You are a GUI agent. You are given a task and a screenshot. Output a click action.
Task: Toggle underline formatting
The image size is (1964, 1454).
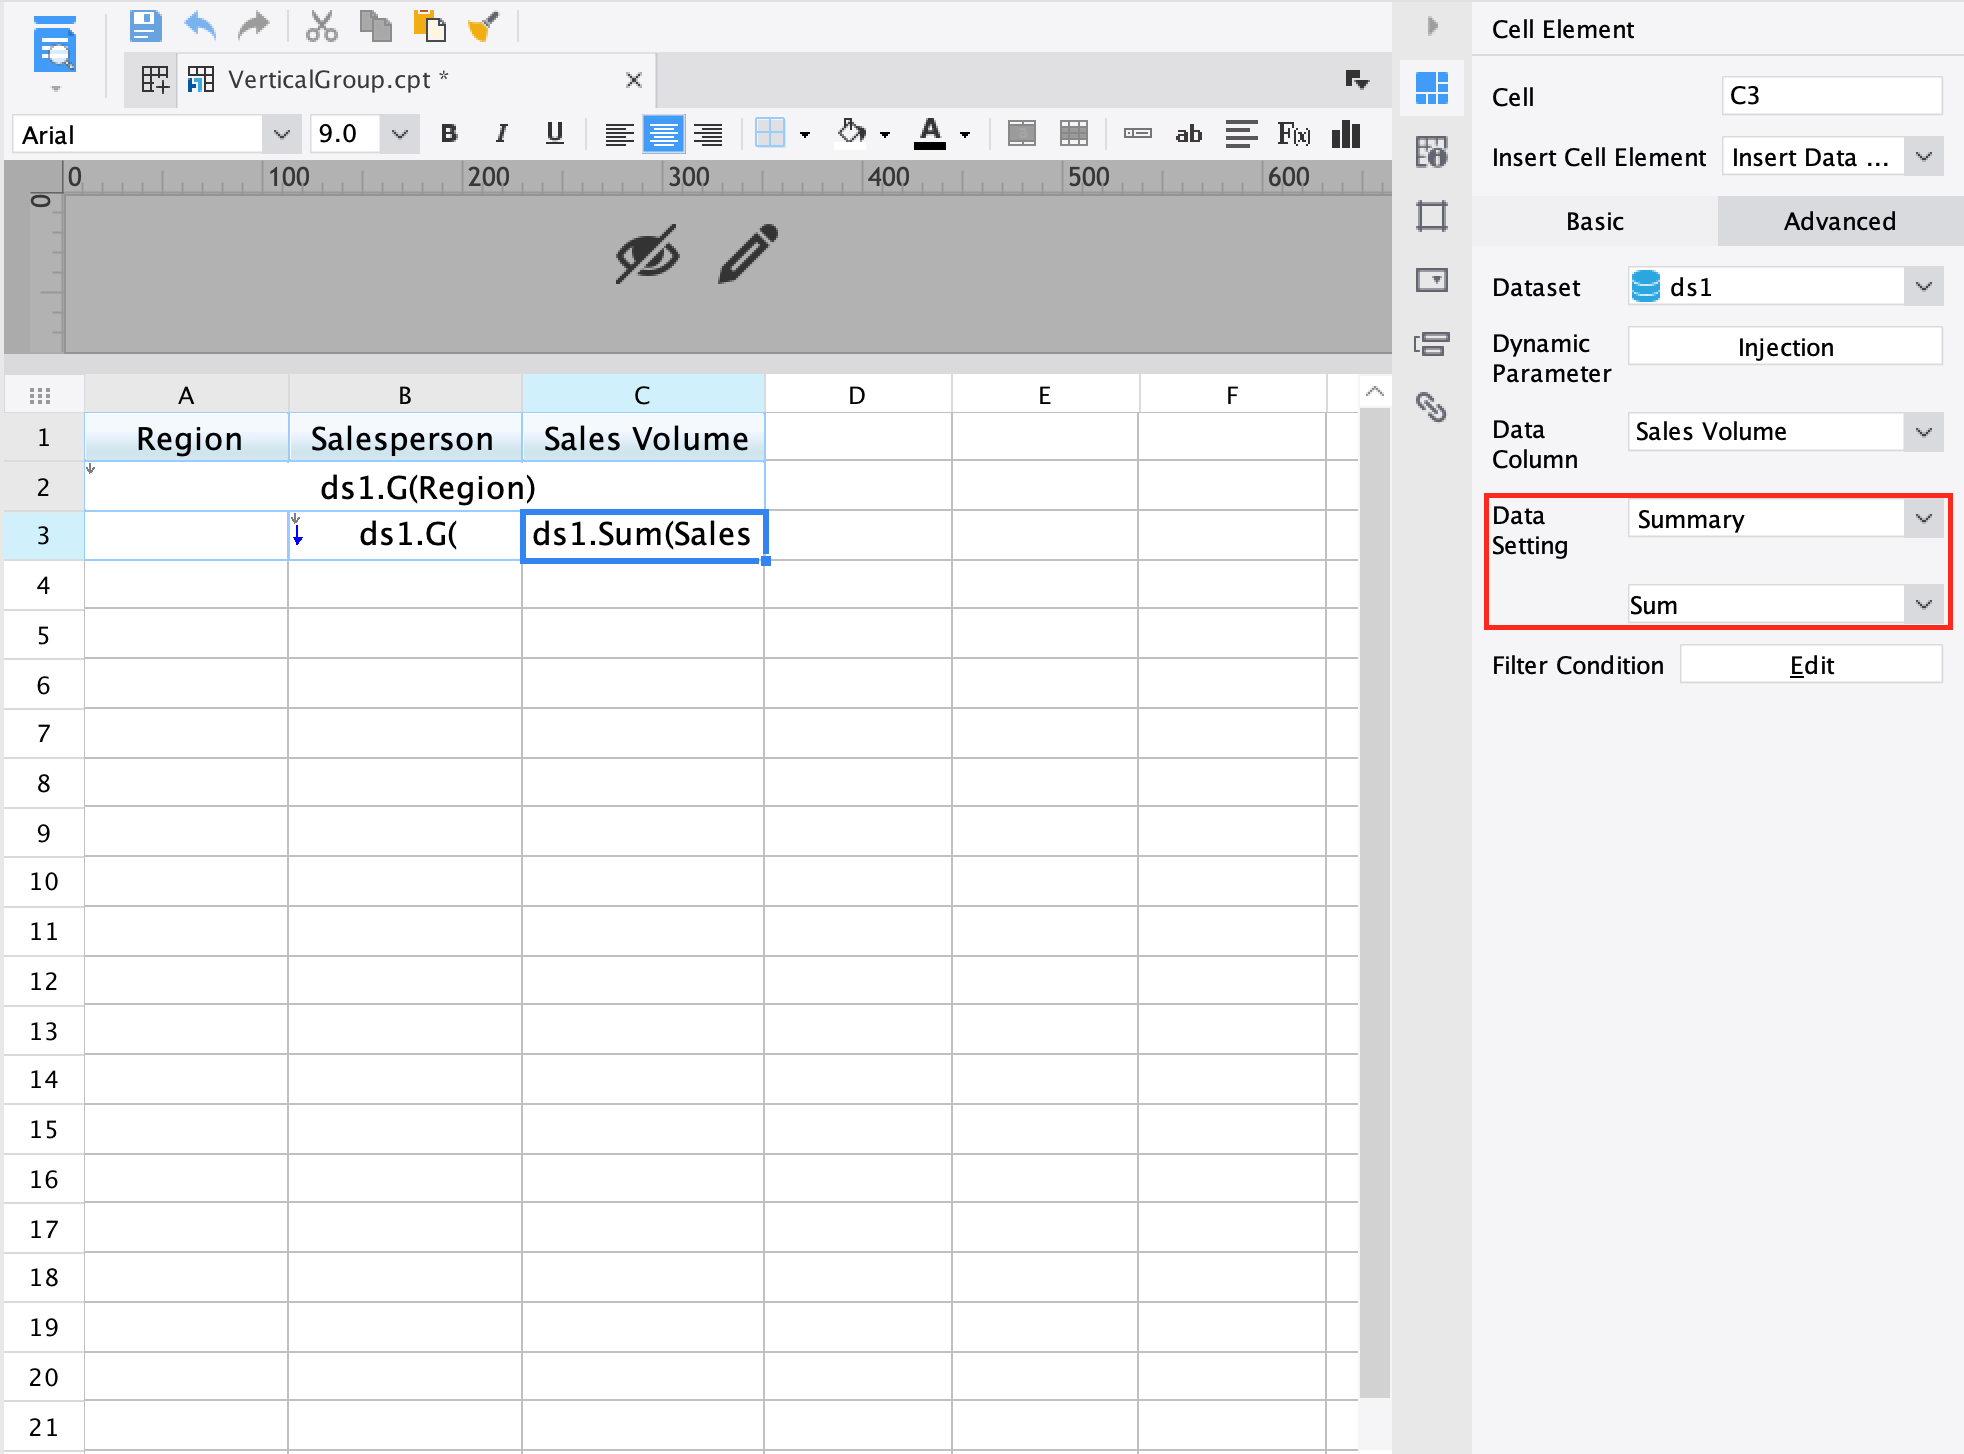click(x=555, y=133)
